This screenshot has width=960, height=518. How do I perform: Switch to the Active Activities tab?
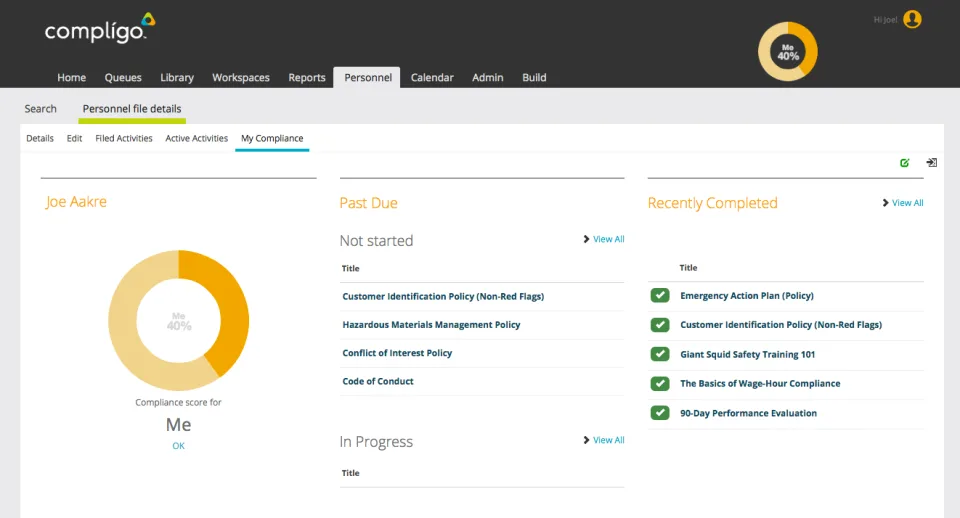tap(197, 138)
